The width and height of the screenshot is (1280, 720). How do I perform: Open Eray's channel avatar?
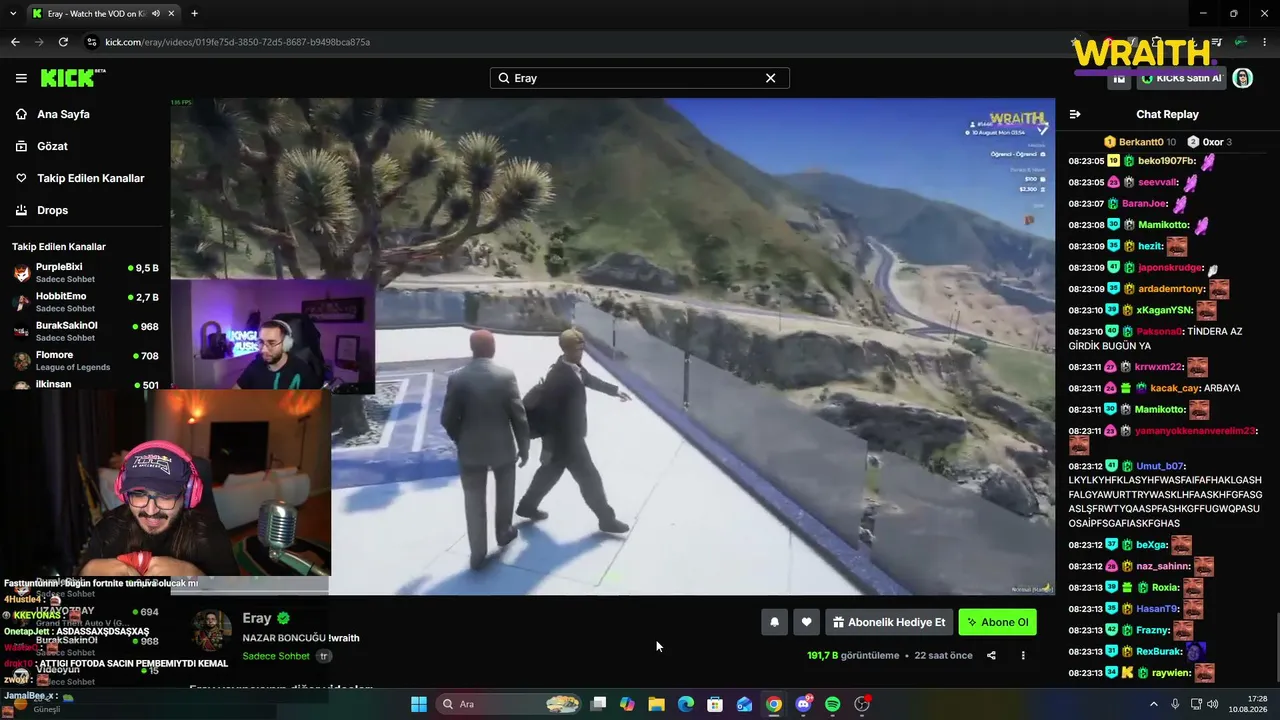point(211,630)
